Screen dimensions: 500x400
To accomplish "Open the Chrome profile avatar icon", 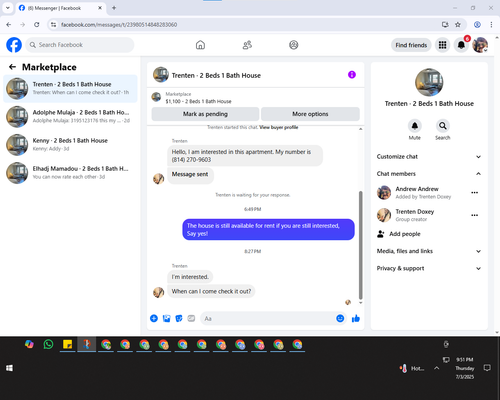I will pos(477,25).
